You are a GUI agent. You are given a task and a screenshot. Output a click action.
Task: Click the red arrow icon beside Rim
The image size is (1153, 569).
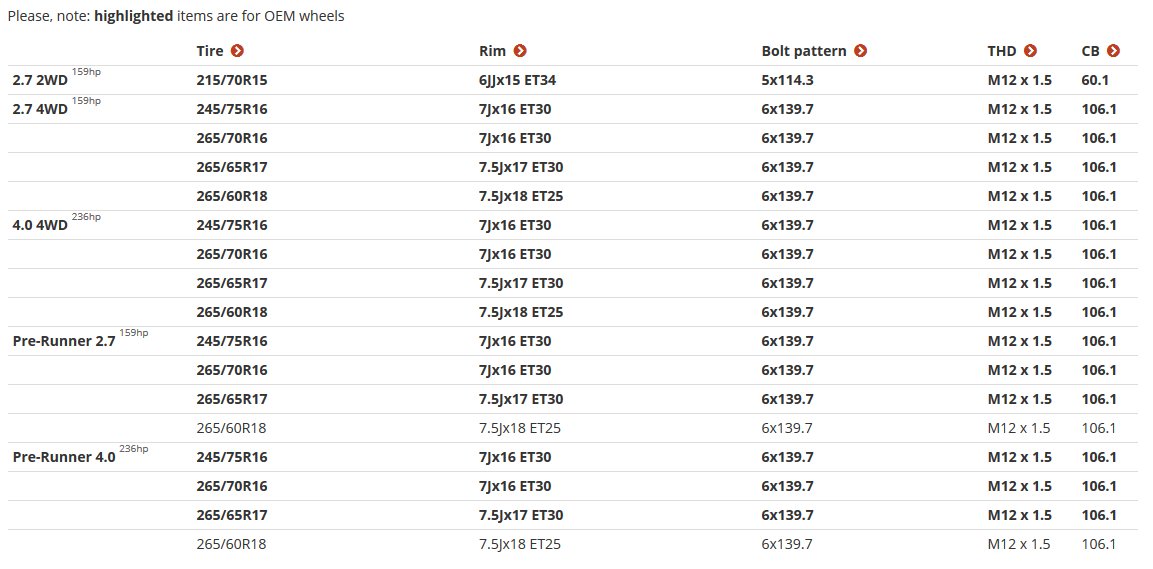520,51
